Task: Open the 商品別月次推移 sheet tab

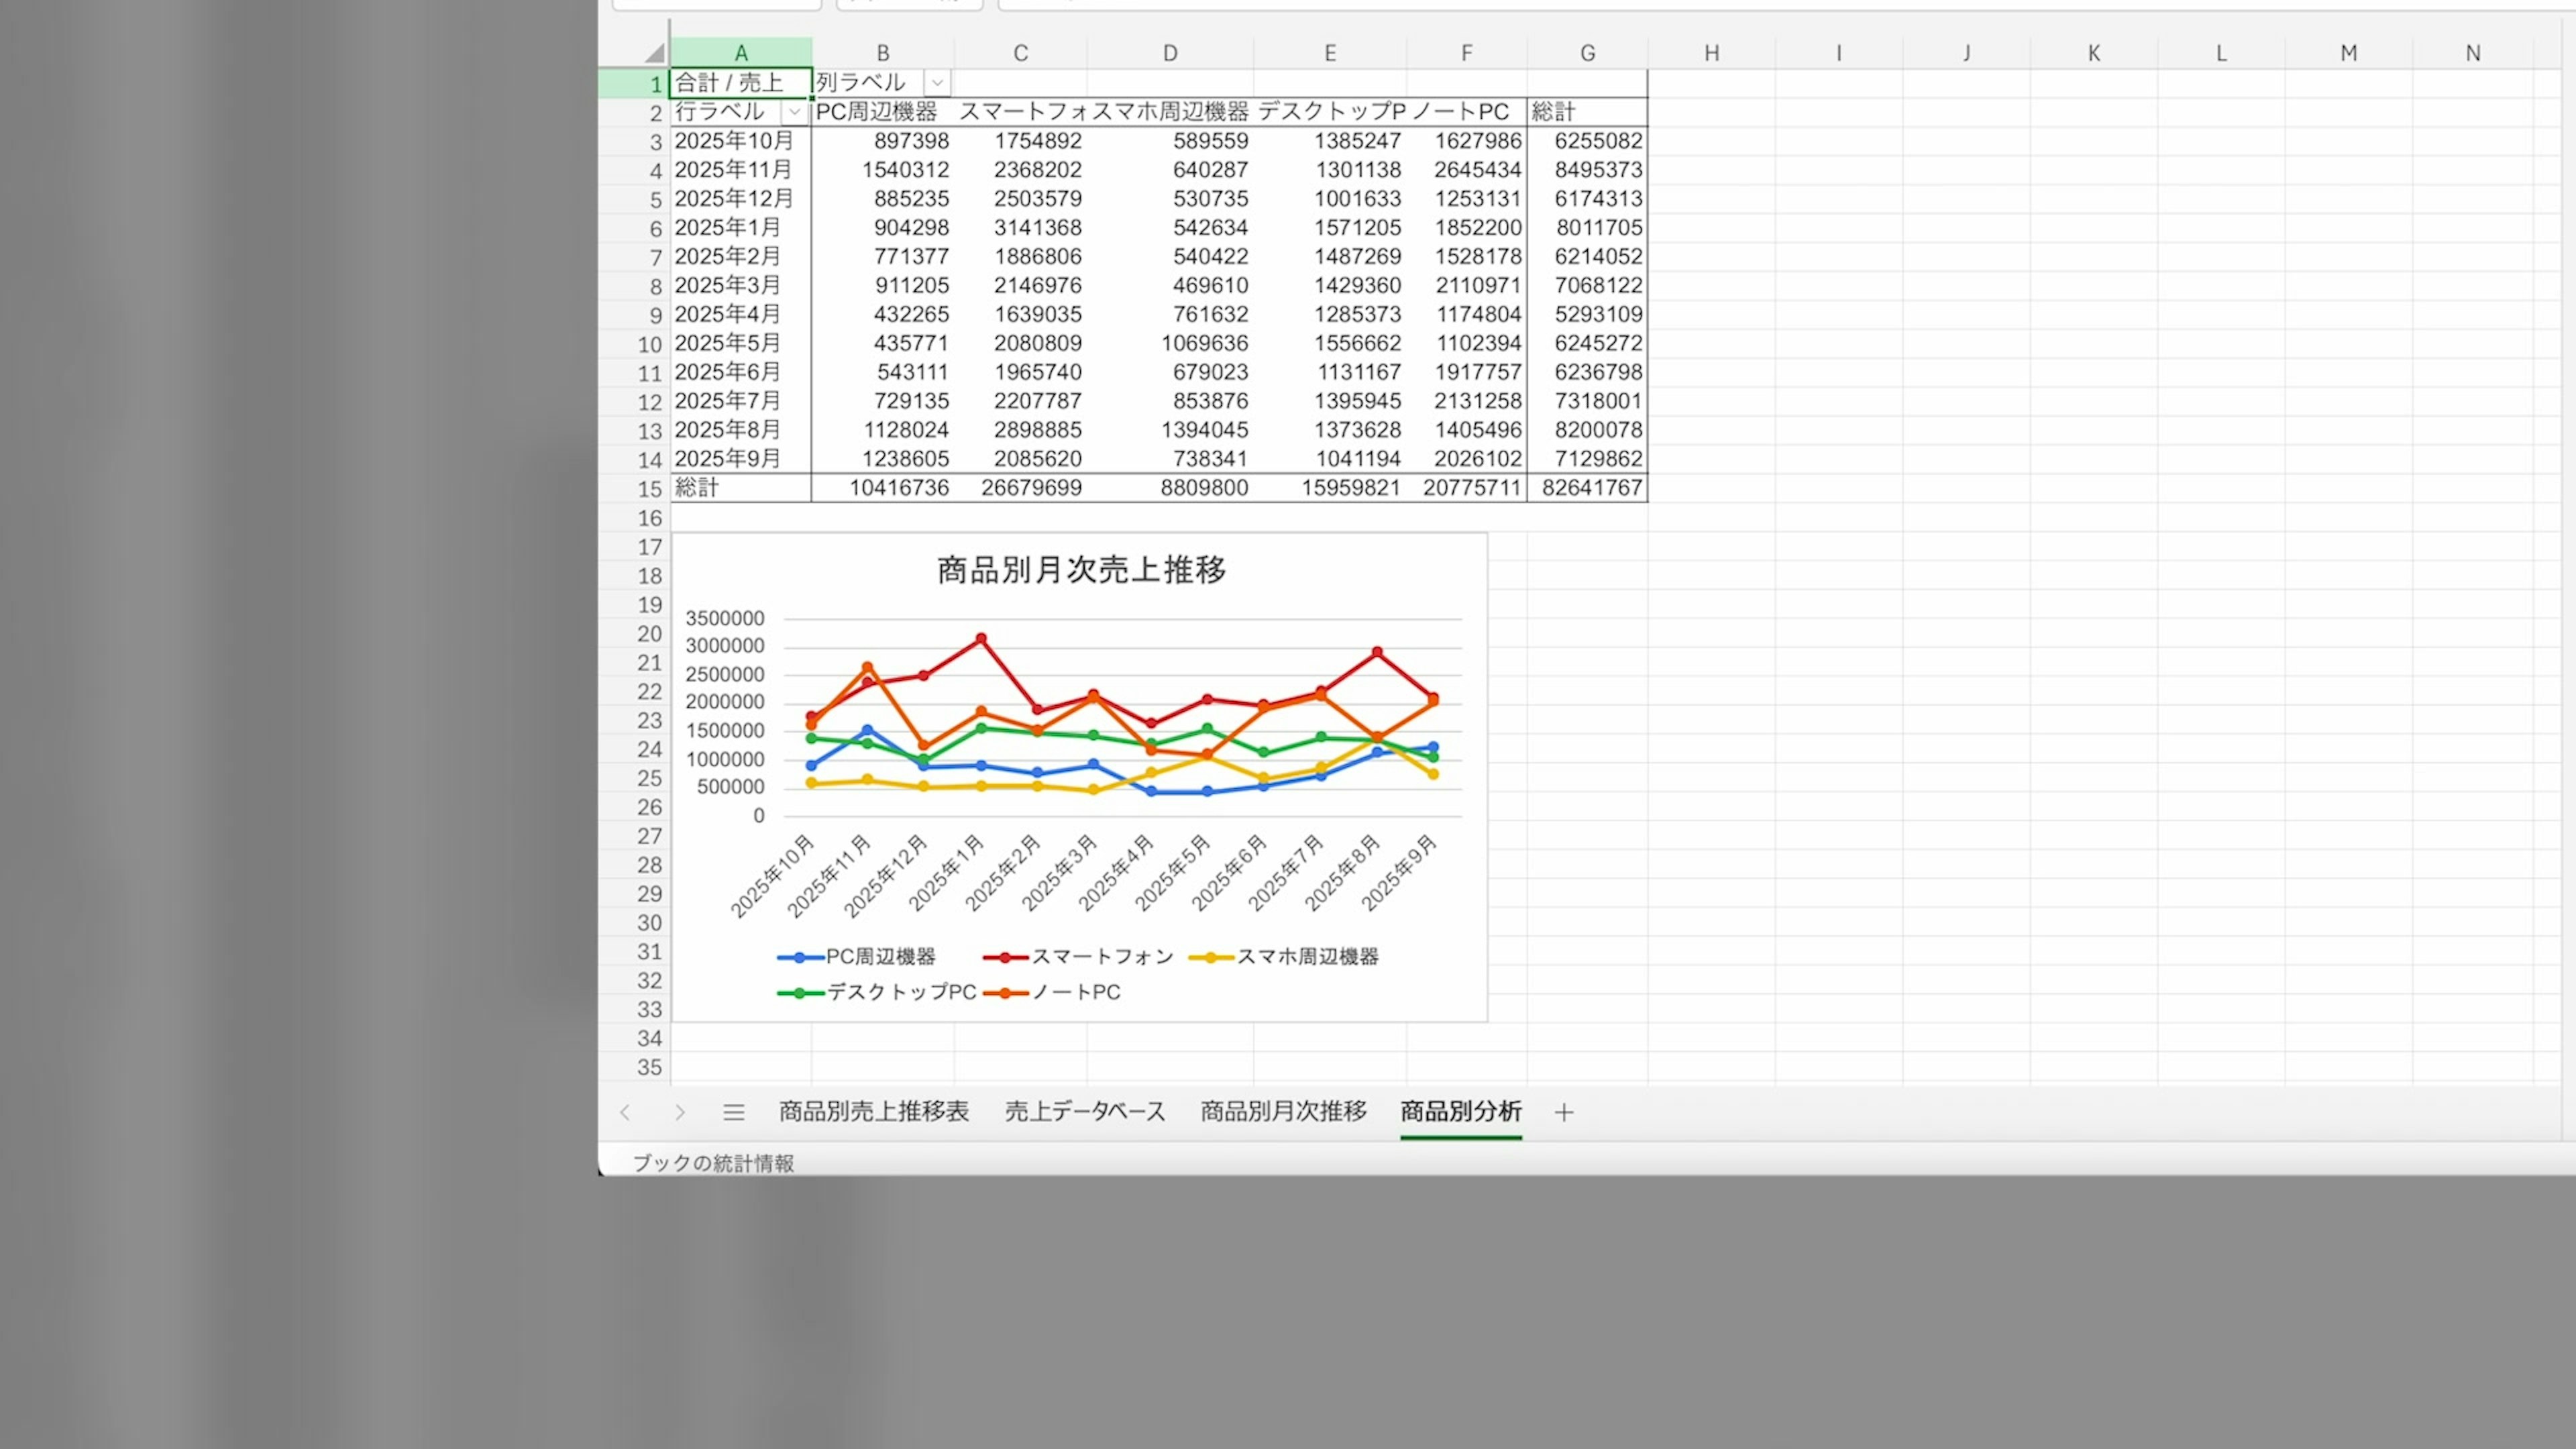Action: (1283, 1112)
